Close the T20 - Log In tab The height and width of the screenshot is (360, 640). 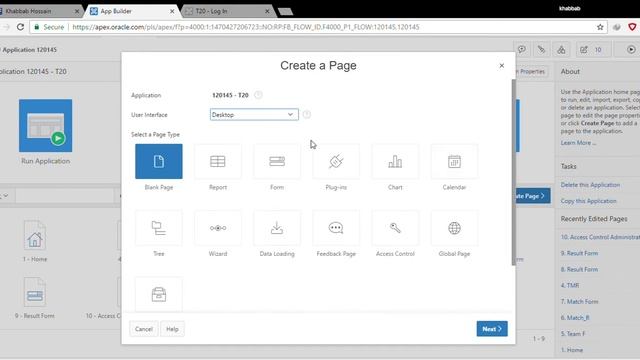tap(267, 11)
